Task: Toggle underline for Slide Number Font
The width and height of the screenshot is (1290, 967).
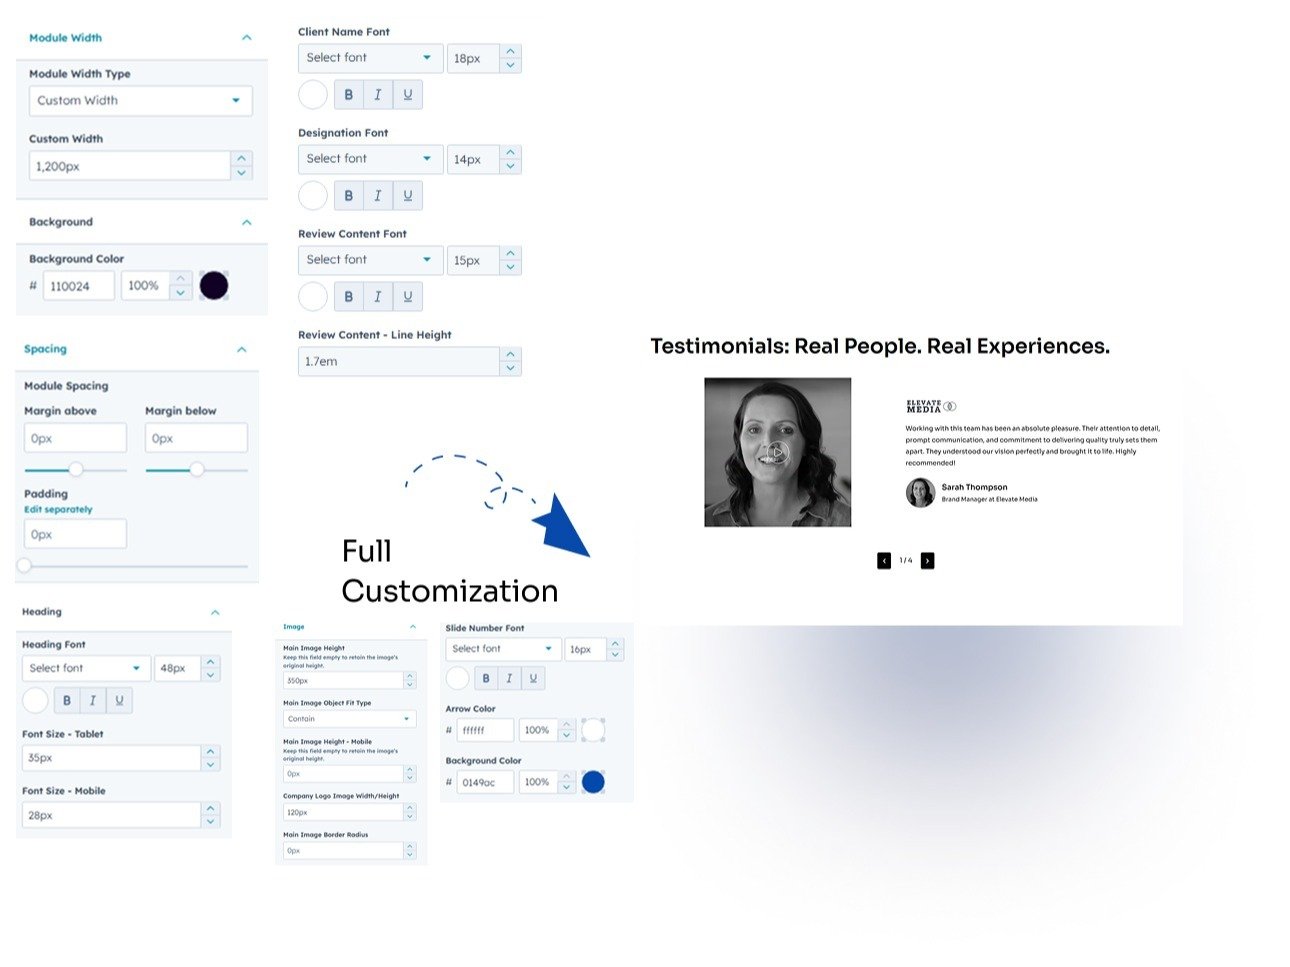Action: coord(533,679)
